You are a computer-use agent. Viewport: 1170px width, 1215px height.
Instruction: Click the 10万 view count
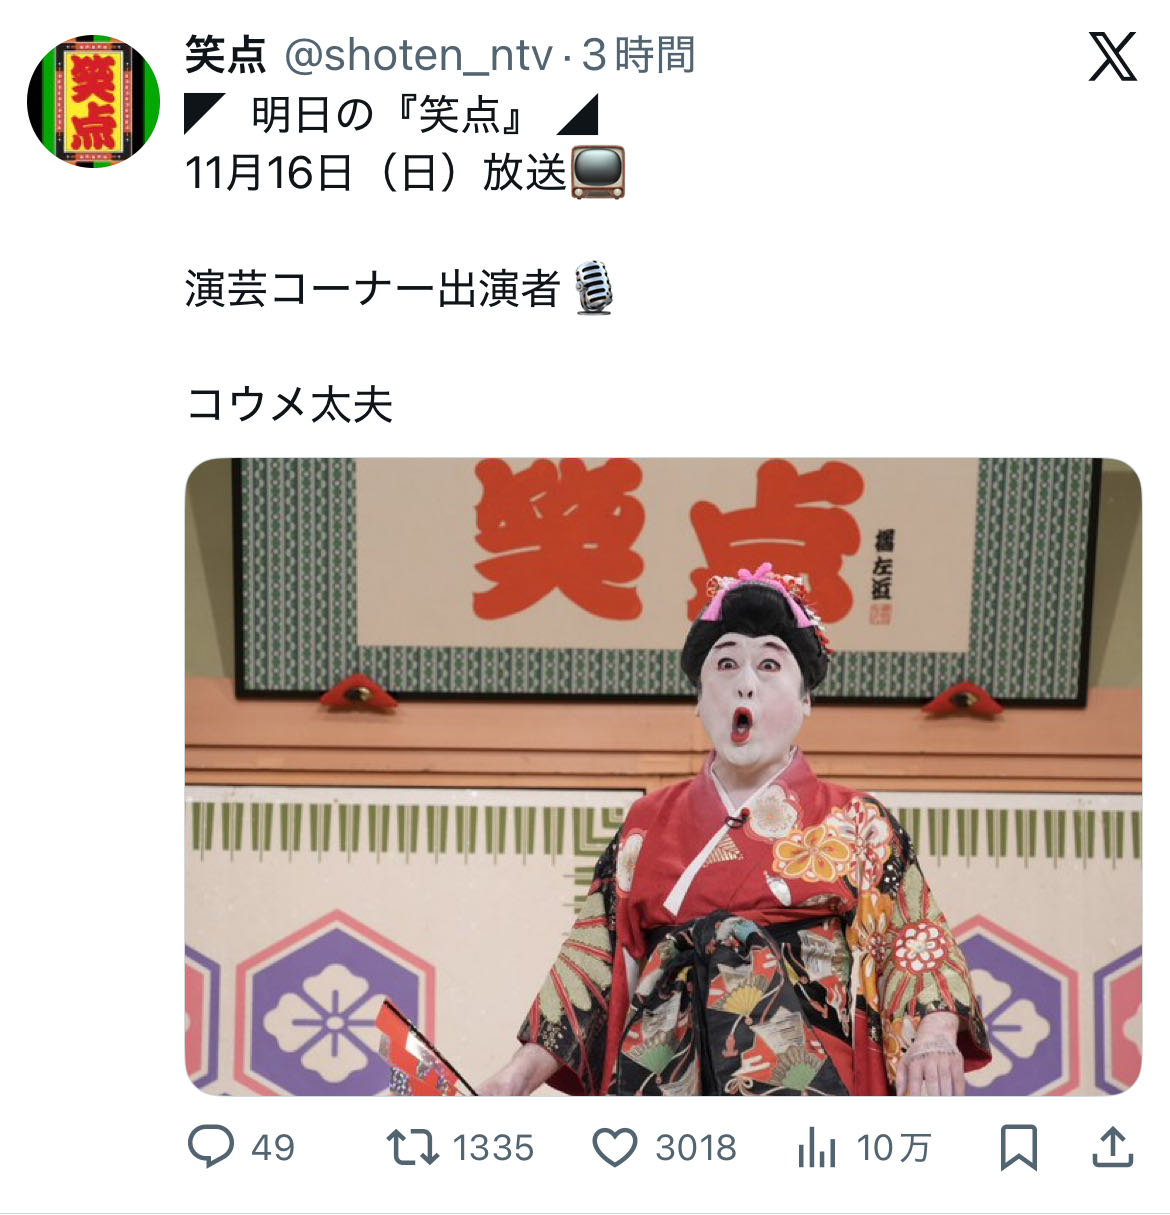point(894,1148)
